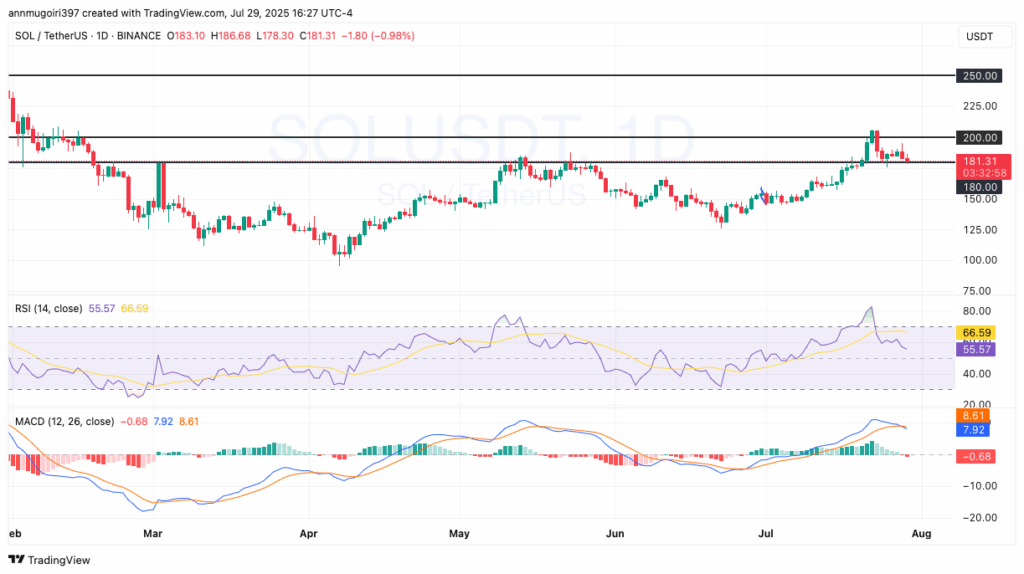Open the USDT currency selector
The image size is (1024, 574).
(979, 37)
